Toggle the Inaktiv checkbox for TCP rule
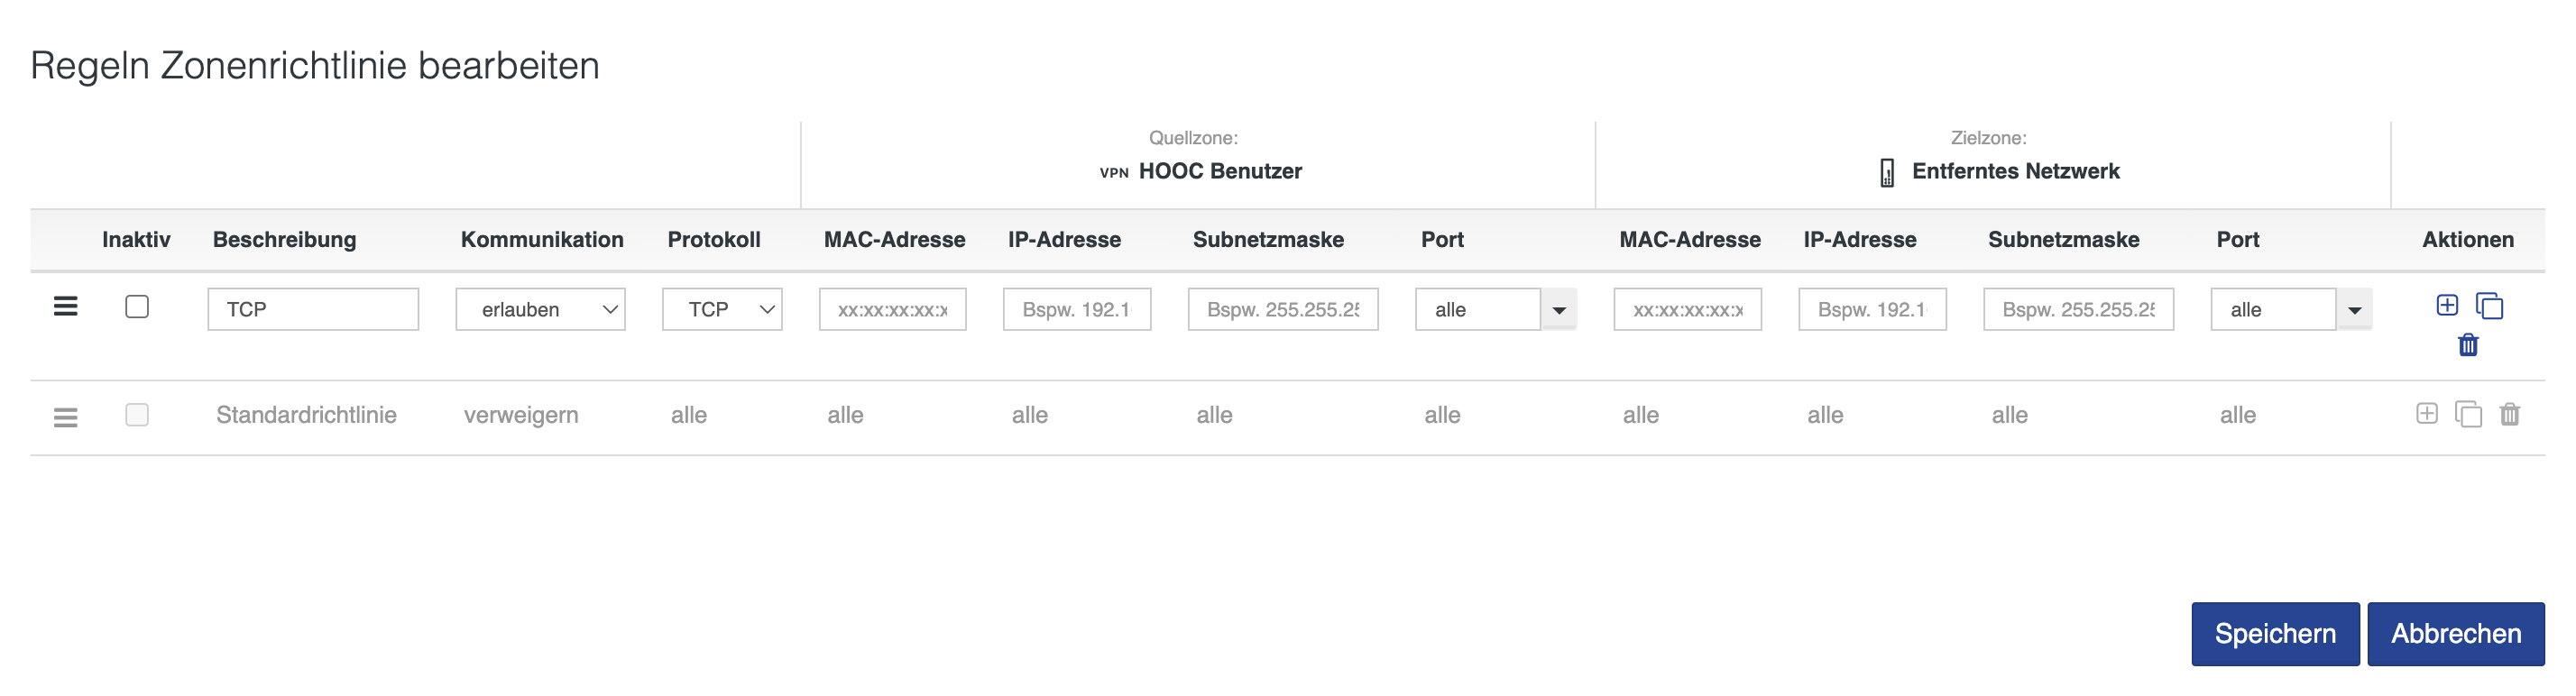 click(137, 307)
